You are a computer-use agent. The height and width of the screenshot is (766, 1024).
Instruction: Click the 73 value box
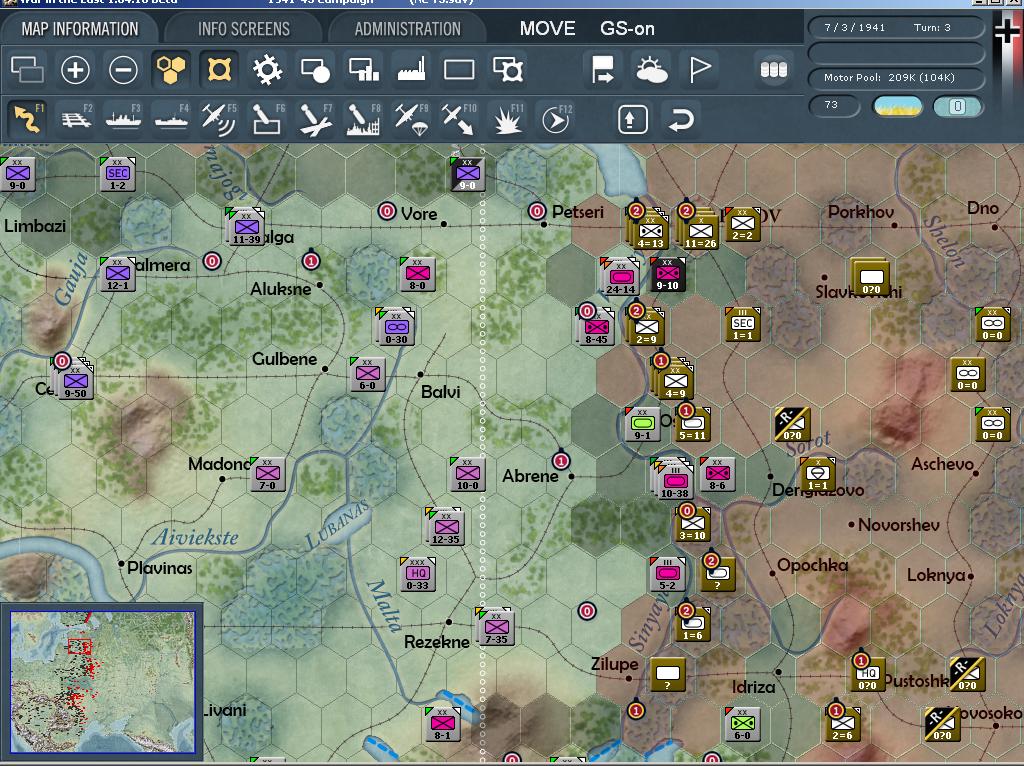pos(834,105)
